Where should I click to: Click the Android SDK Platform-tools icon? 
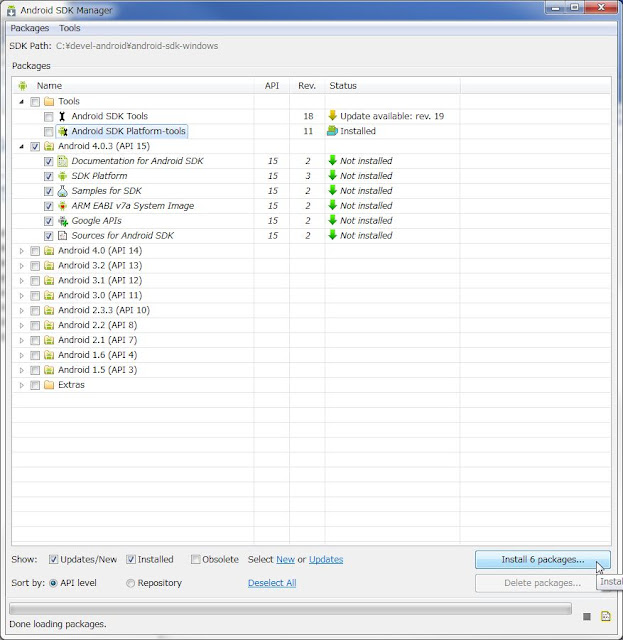click(x=62, y=131)
